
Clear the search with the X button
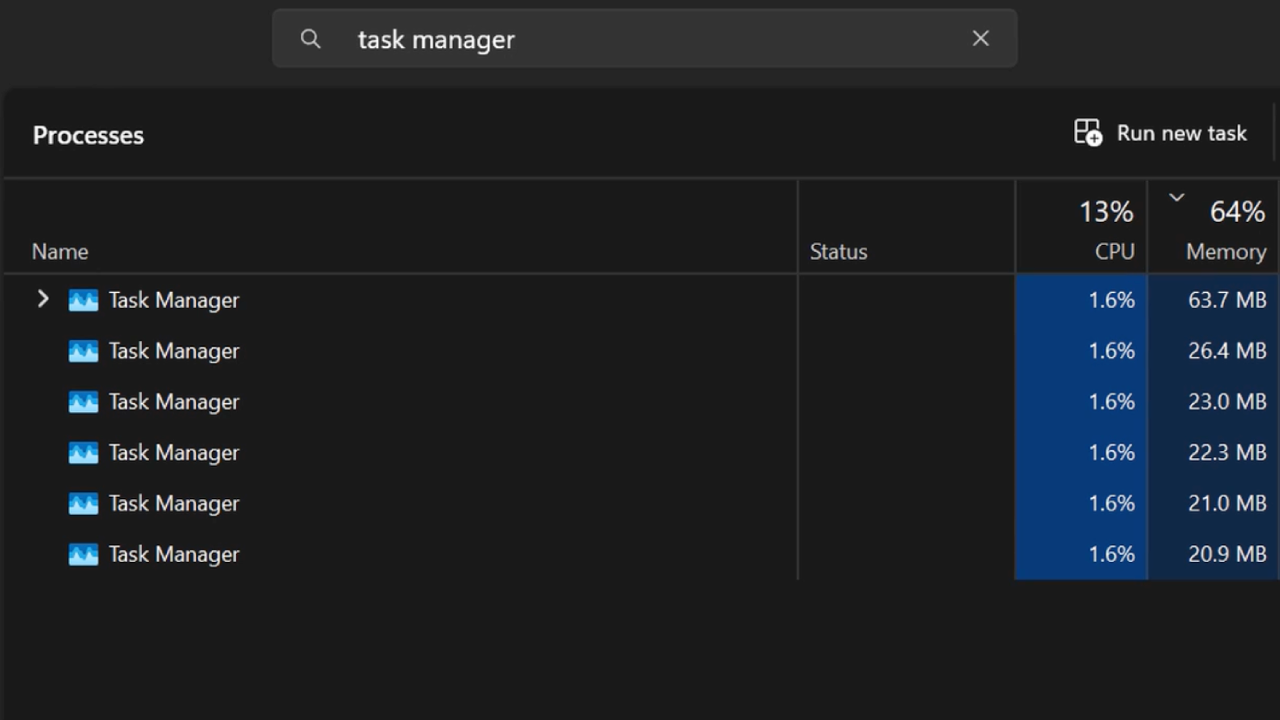coord(980,38)
